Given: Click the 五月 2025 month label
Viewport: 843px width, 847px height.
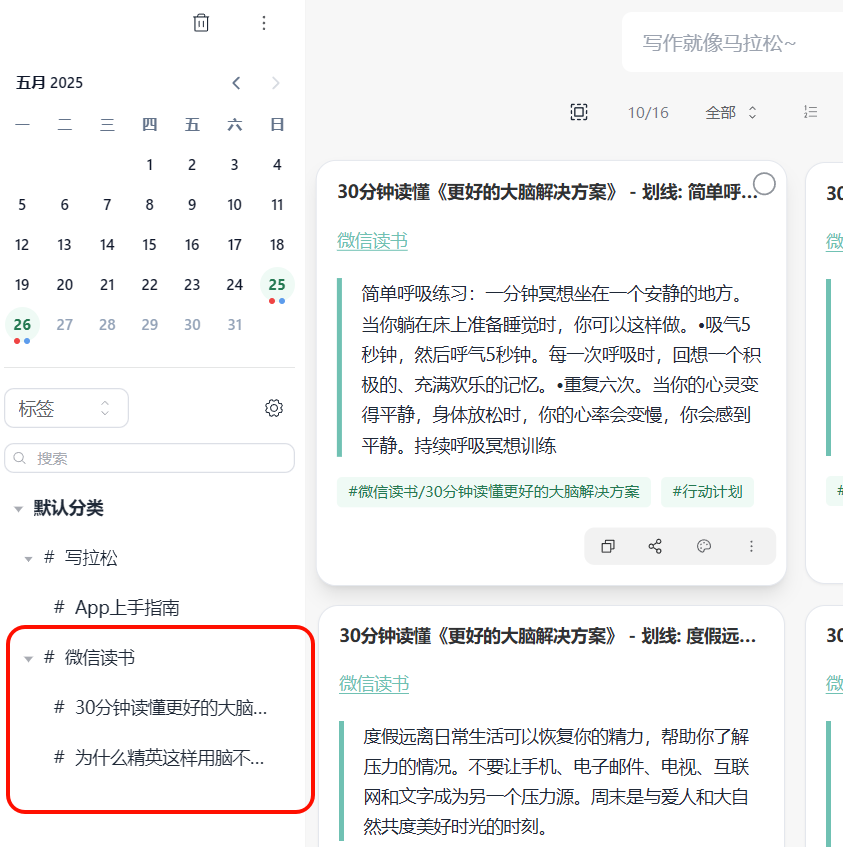Looking at the screenshot, I should [x=49, y=83].
